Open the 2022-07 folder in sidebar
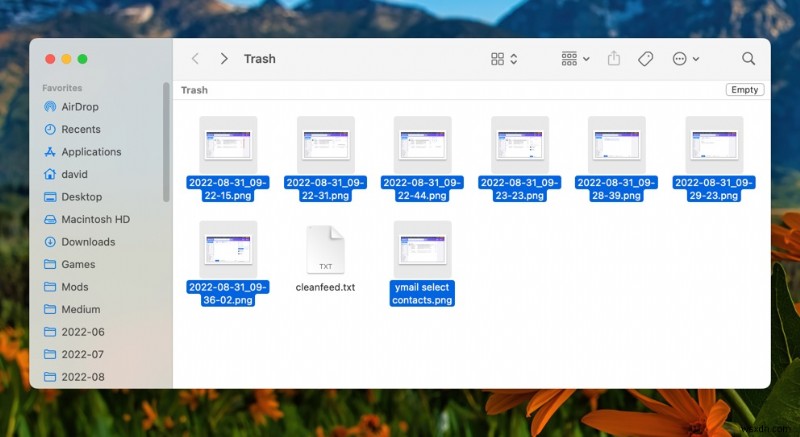 click(x=74, y=354)
